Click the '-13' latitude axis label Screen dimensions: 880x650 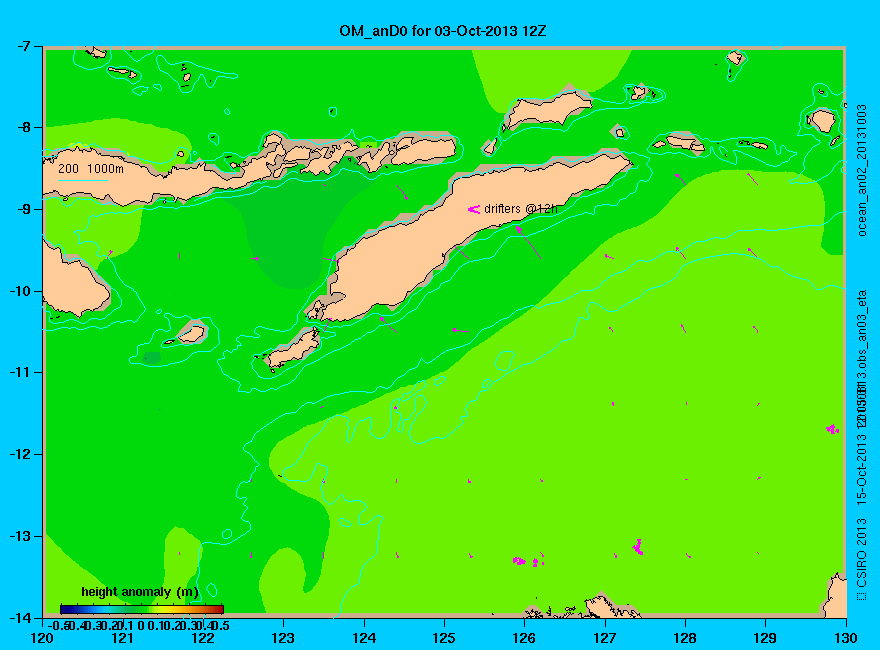(19, 536)
